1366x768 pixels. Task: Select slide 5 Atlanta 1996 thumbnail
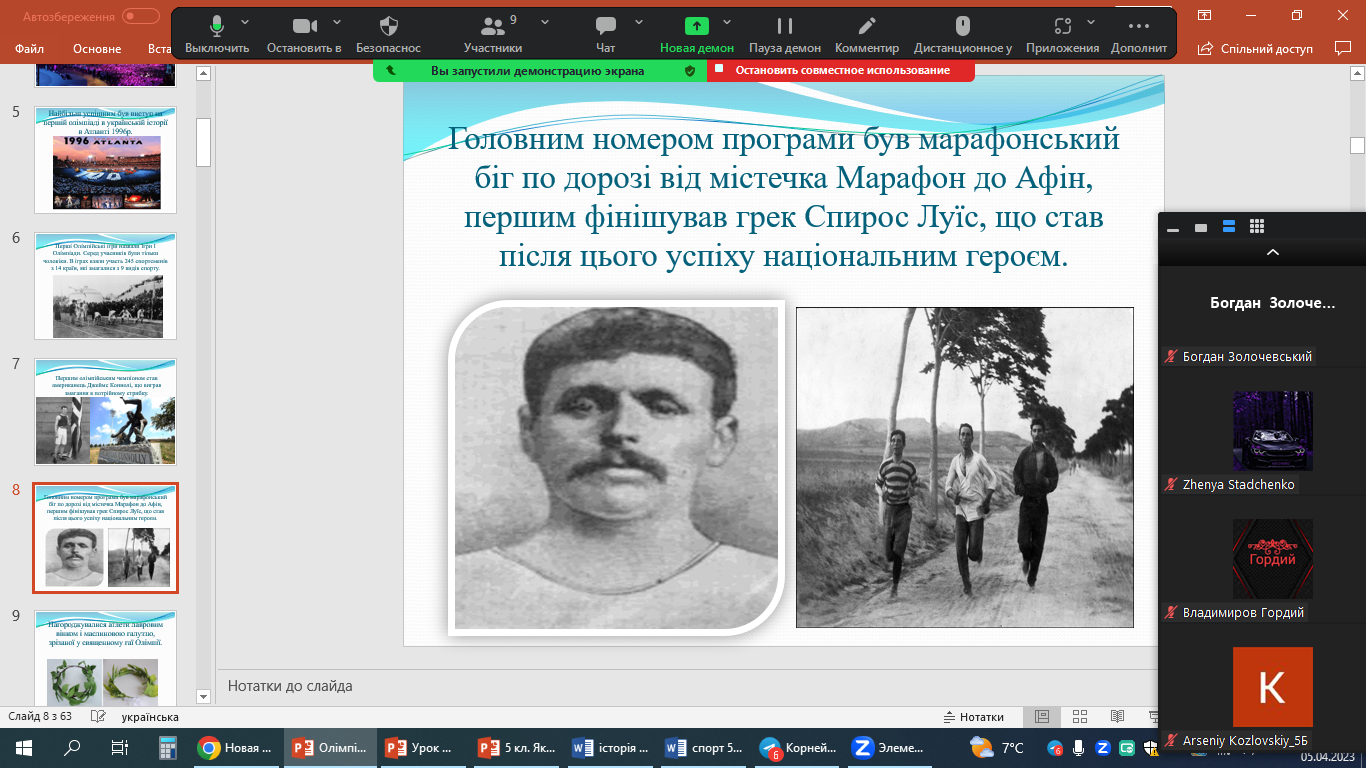pyautogui.click(x=106, y=160)
